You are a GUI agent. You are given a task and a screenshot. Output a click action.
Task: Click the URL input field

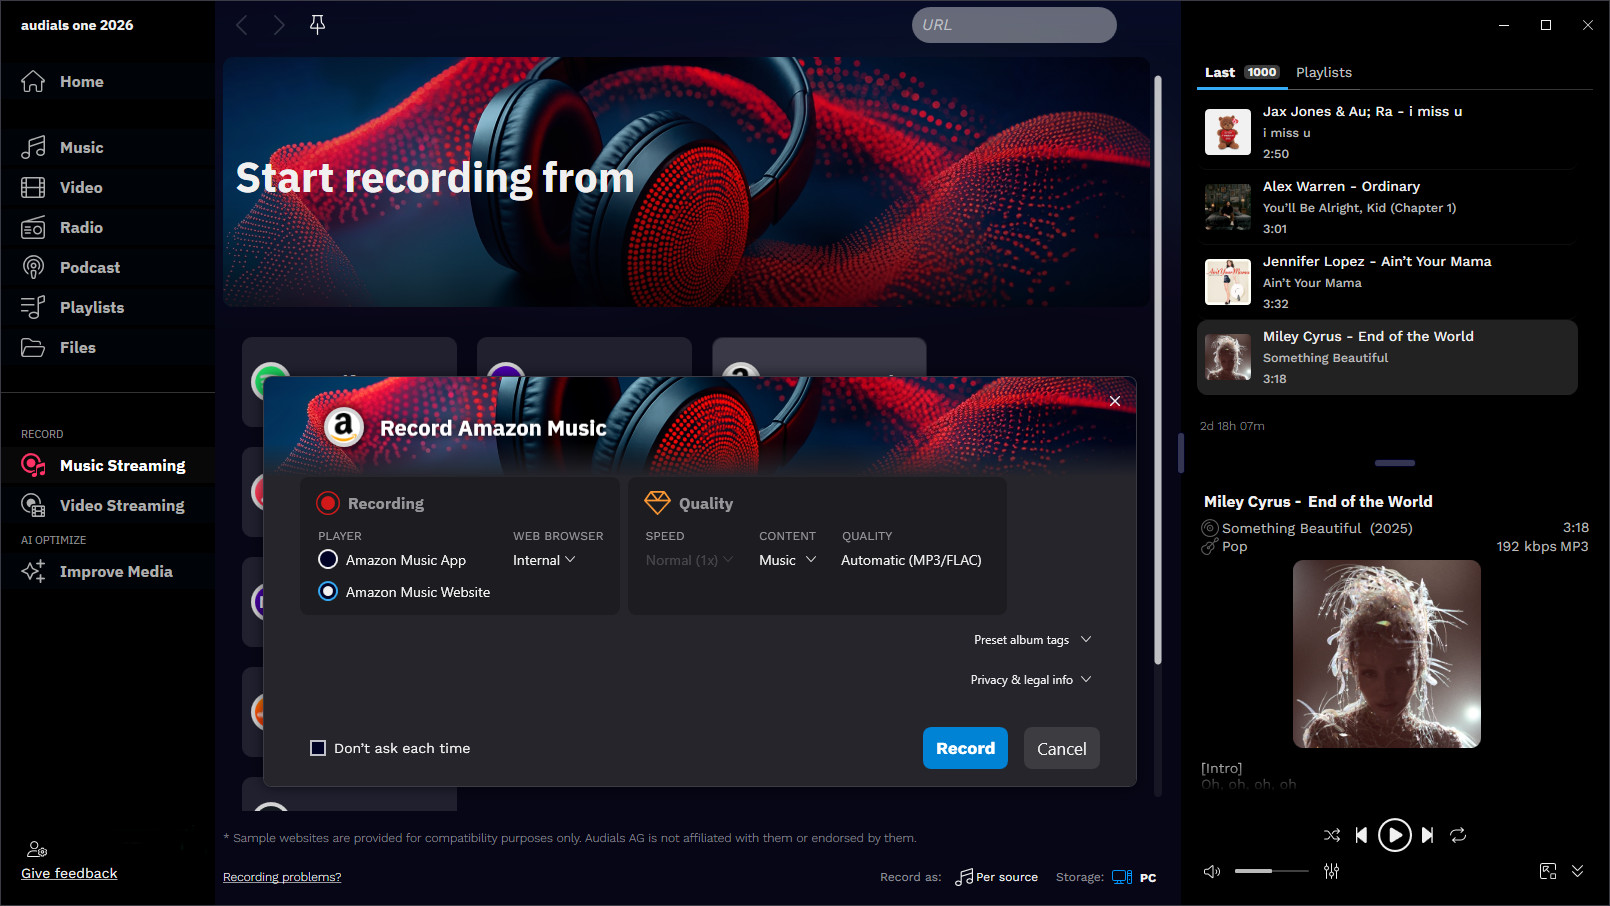point(1014,25)
